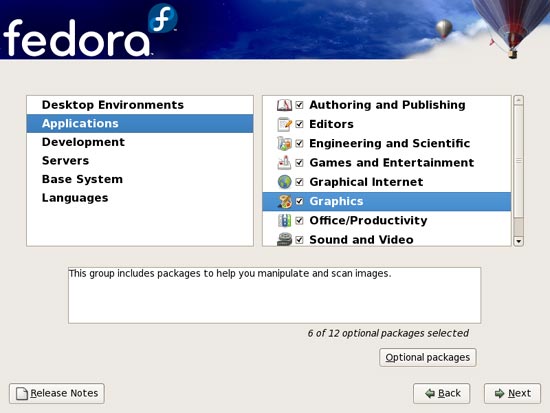The width and height of the screenshot is (550, 413).
Task: Click the Authoring and Publishing book icon
Action: [284, 105]
